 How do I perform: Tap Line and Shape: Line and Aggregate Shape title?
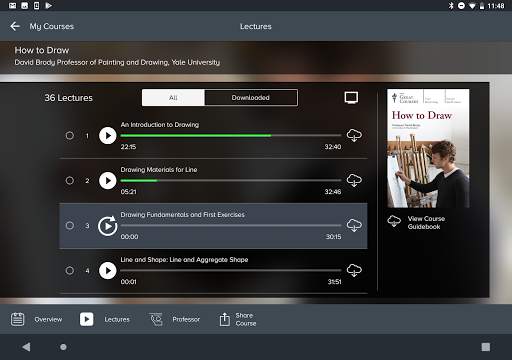point(184,260)
